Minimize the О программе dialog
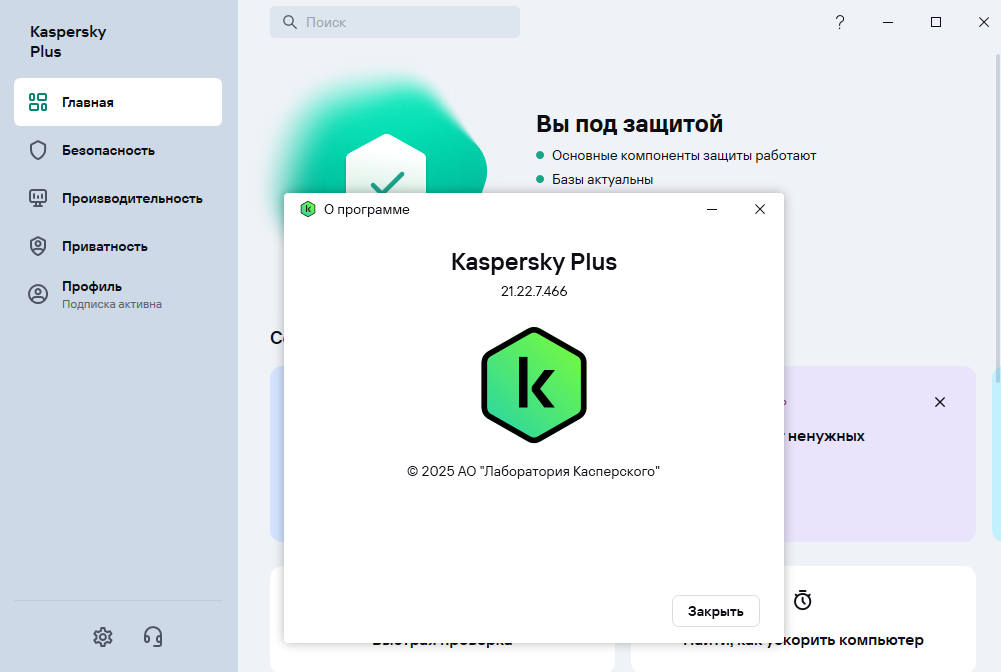This screenshot has width=1001, height=672. (712, 209)
